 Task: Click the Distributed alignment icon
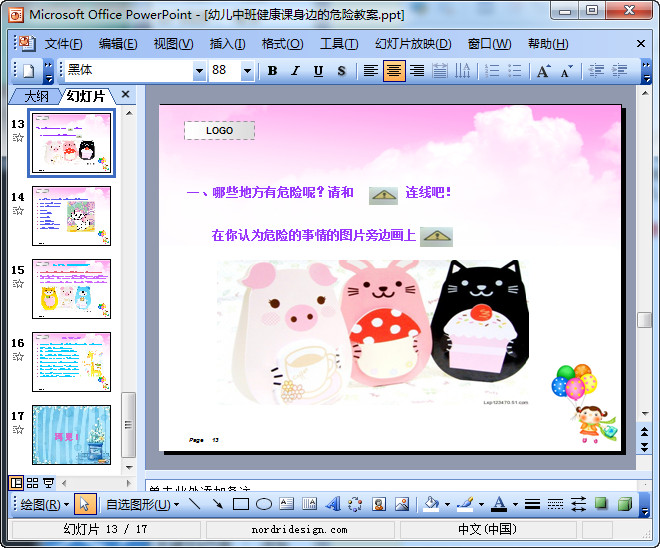440,71
